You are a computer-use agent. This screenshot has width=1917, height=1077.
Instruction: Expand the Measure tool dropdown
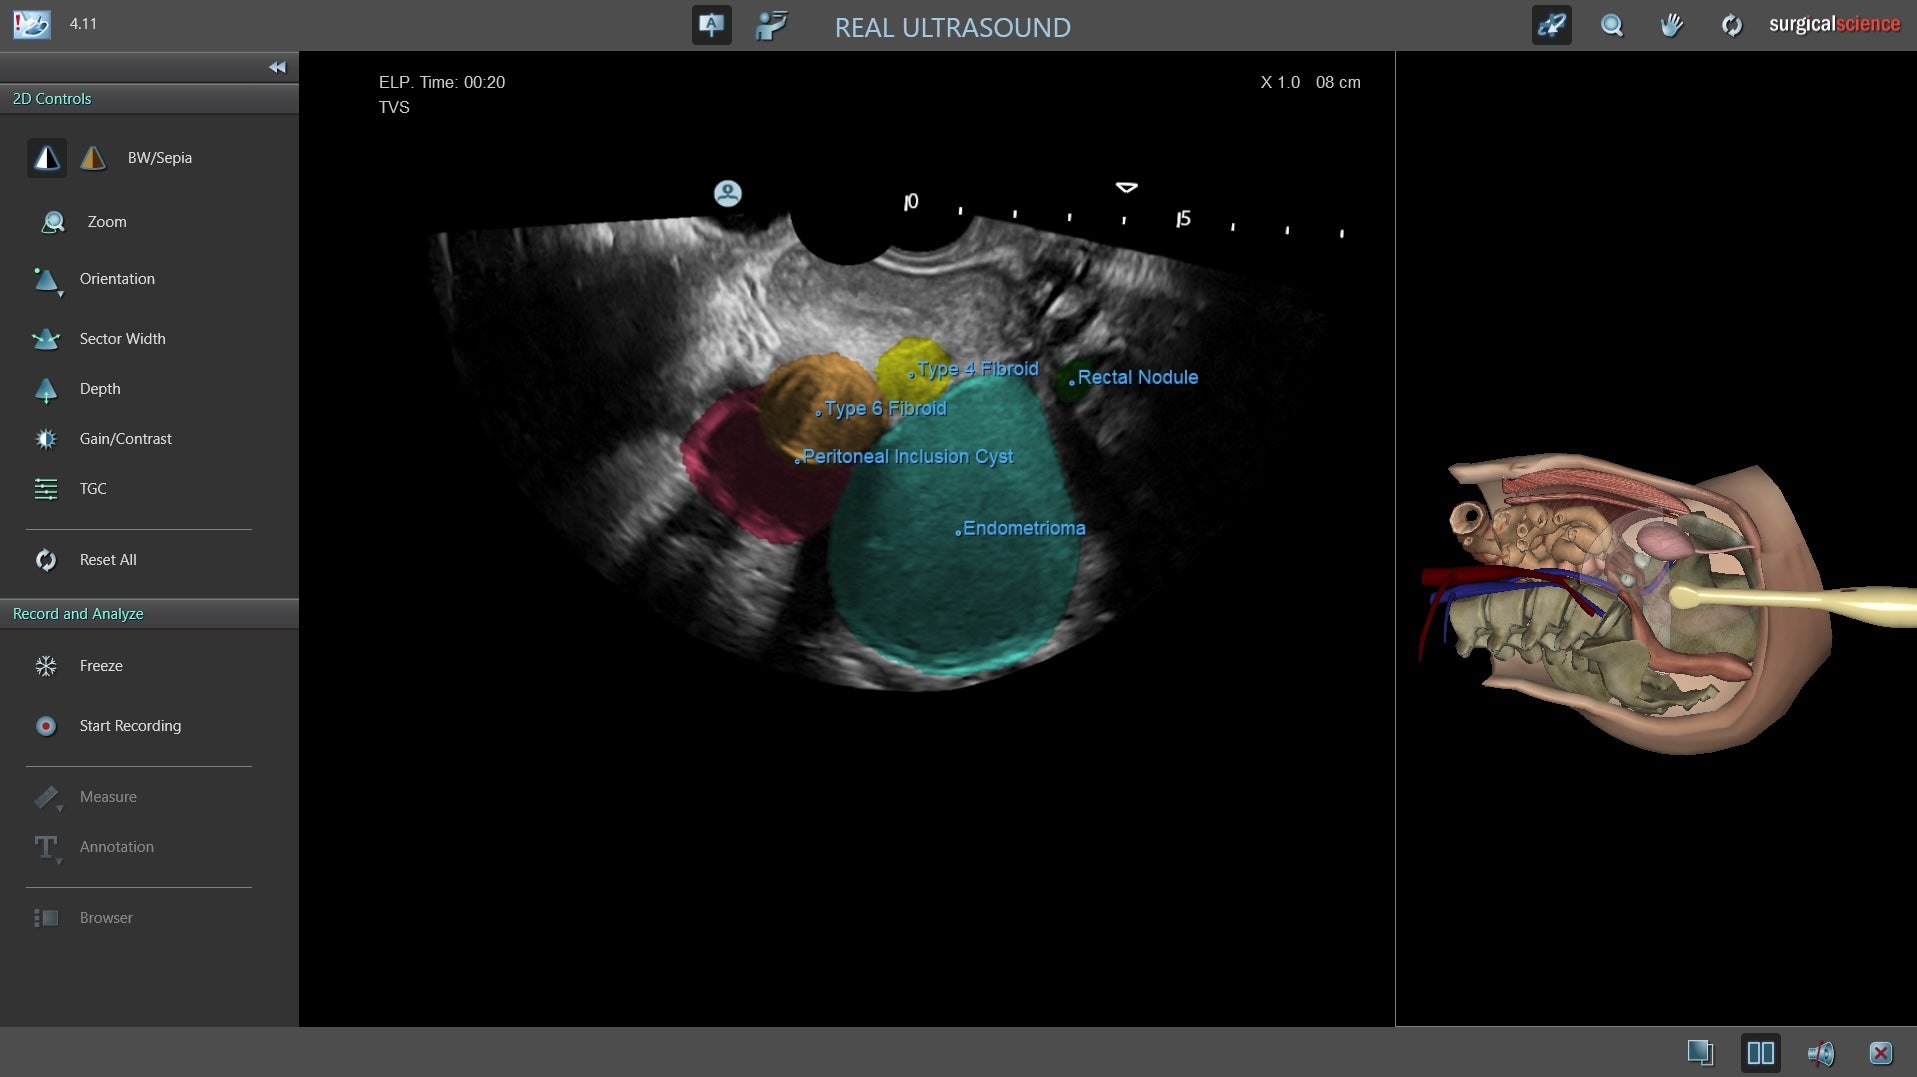point(47,798)
